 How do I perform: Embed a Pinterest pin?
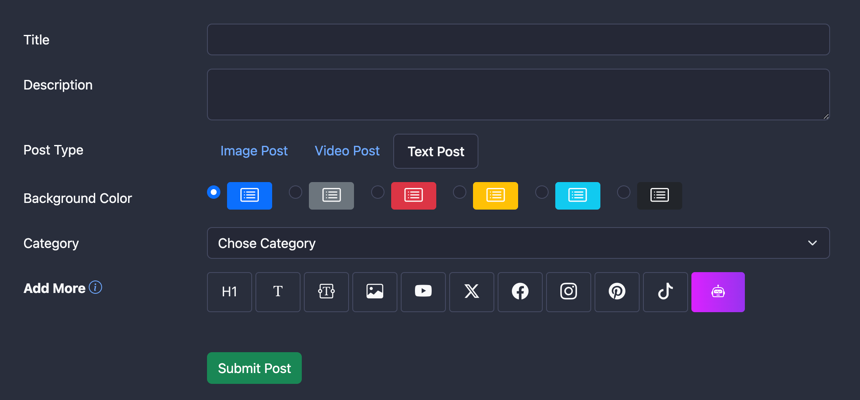[x=617, y=292]
